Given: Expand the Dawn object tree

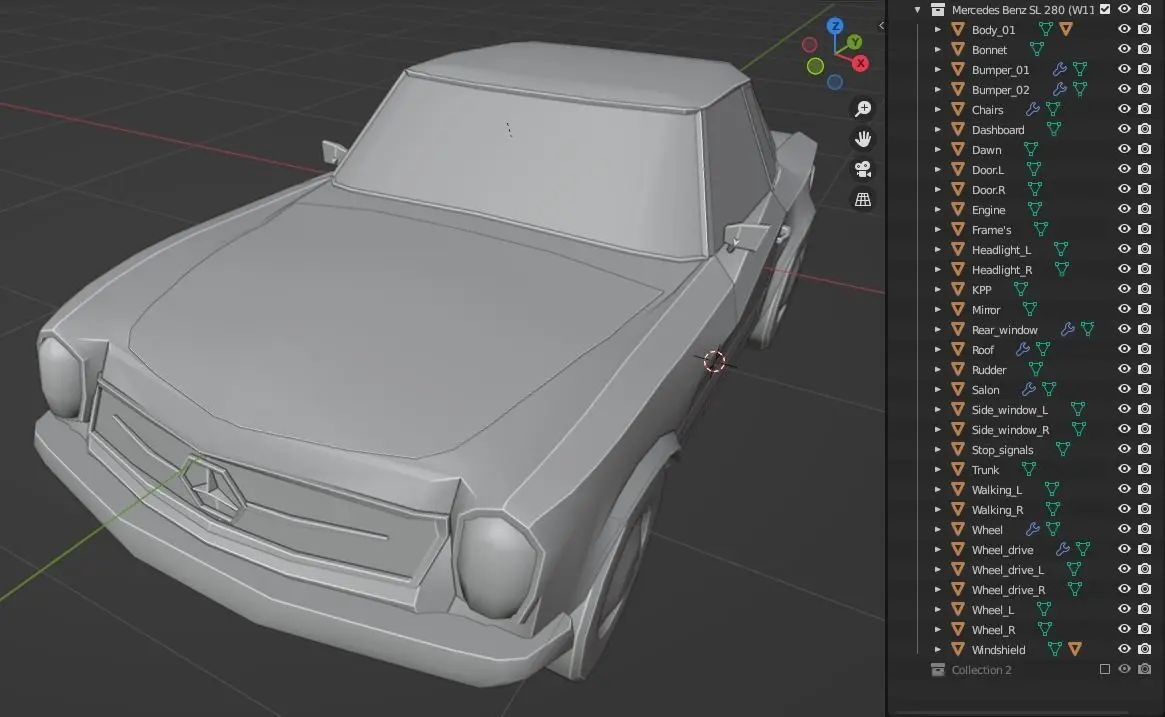Looking at the screenshot, I should pos(938,149).
